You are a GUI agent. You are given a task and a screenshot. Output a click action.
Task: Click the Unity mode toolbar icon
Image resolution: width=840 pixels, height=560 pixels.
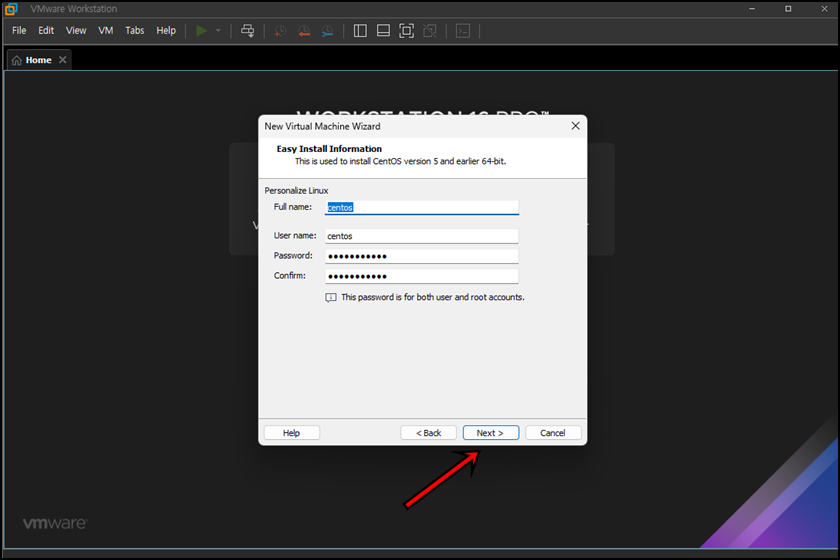[430, 31]
